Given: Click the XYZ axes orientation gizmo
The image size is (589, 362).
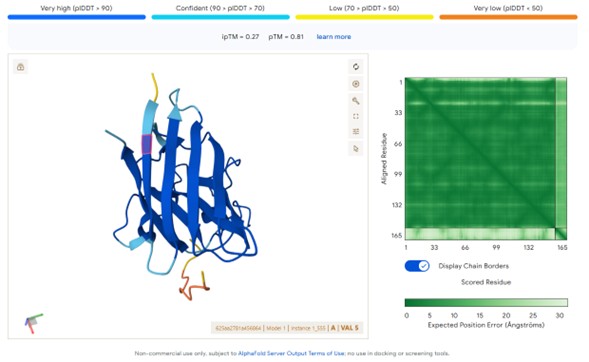Looking at the screenshot, I should pyautogui.click(x=33, y=323).
